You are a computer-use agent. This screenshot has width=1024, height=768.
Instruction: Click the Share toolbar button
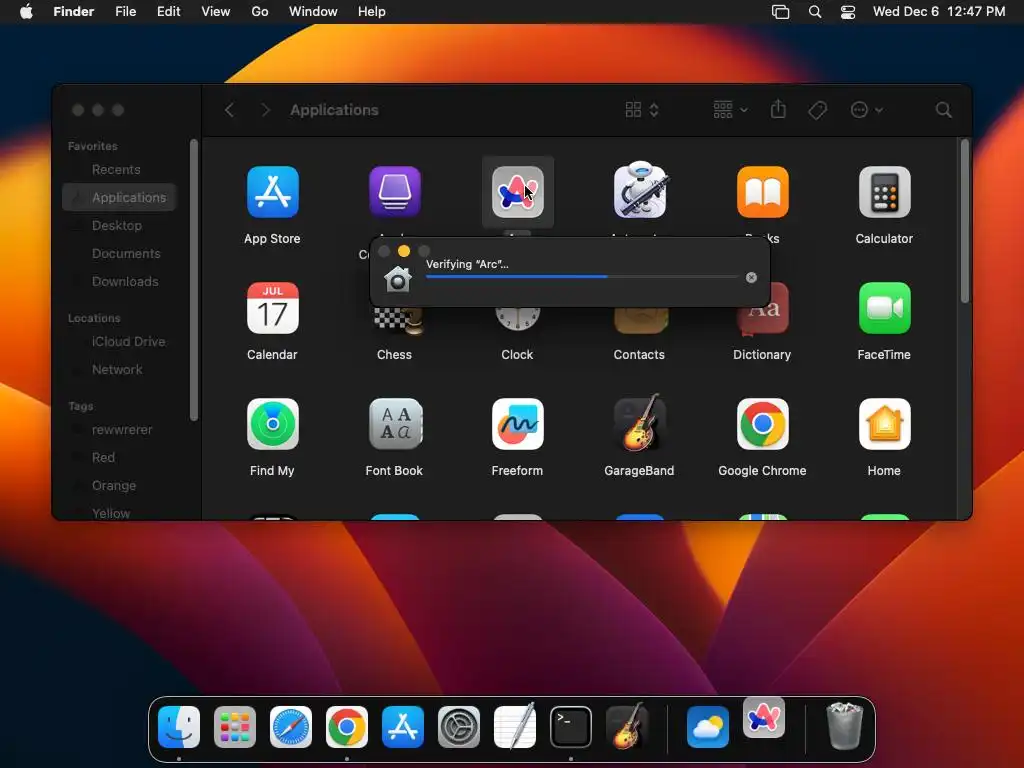[778, 109]
